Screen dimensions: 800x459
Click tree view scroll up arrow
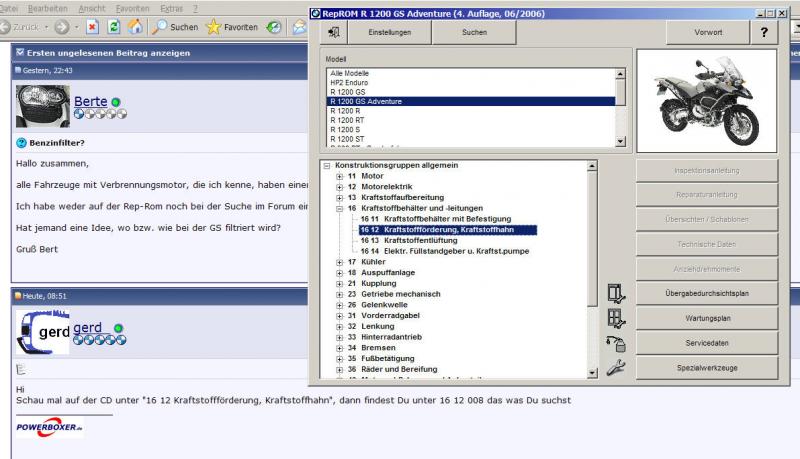point(592,166)
